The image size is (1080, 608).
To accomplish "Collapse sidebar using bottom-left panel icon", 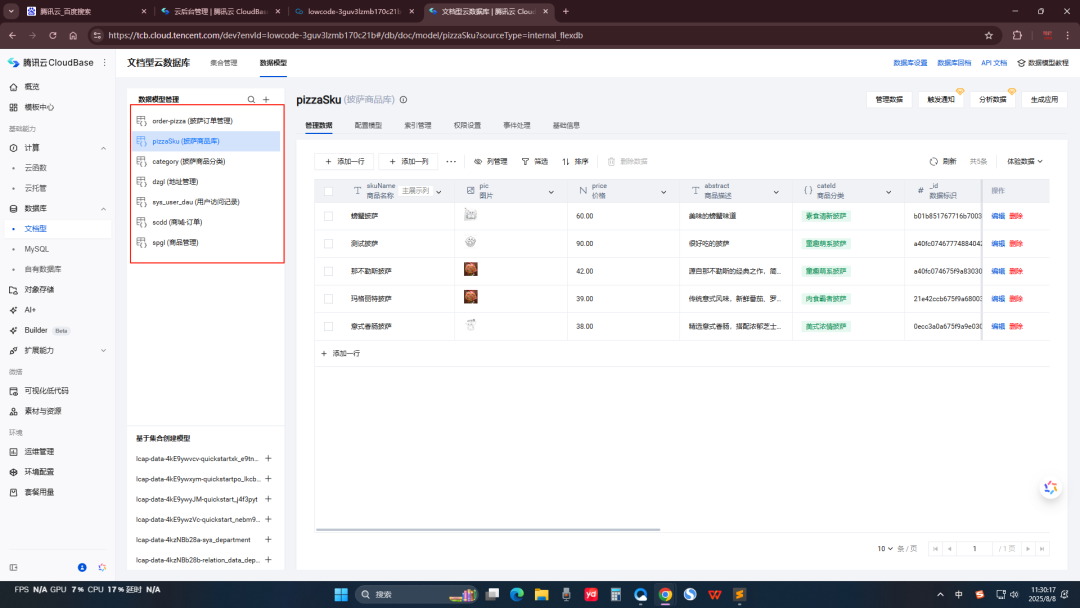I will click(x=13, y=567).
